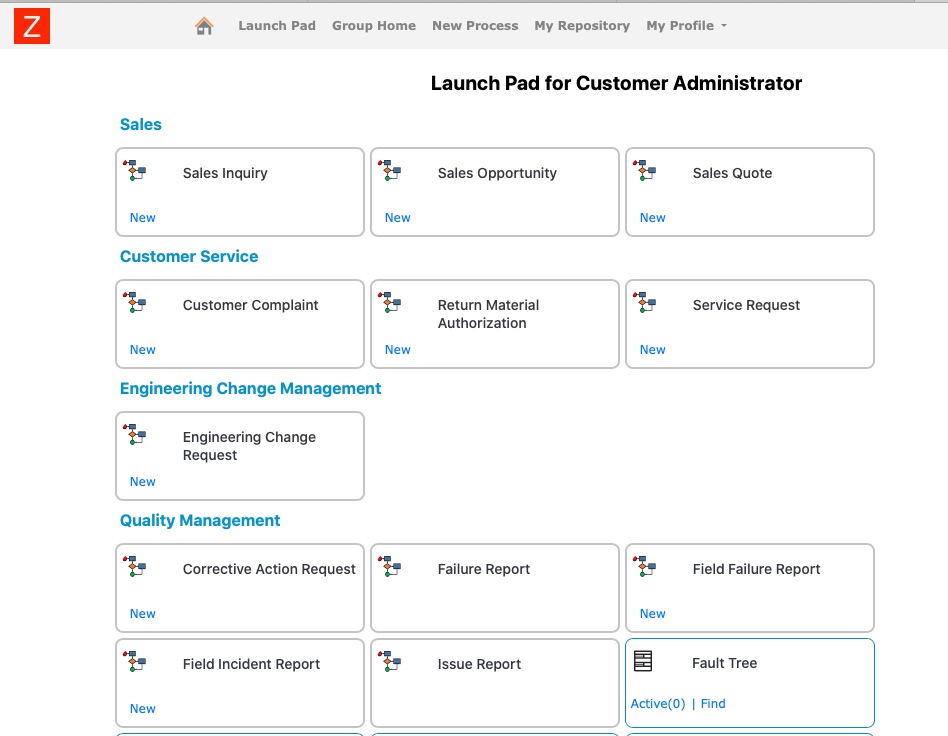Click the Failure Report title text
The image size is (948, 736).
click(484, 569)
